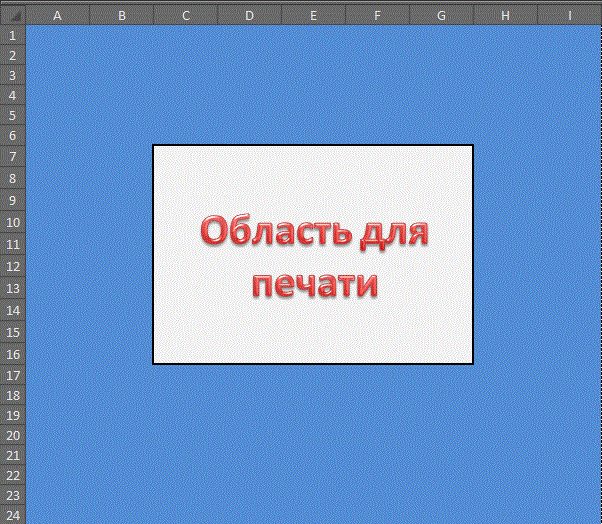Select row 24 header
602x524 pixels.
click(12, 515)
